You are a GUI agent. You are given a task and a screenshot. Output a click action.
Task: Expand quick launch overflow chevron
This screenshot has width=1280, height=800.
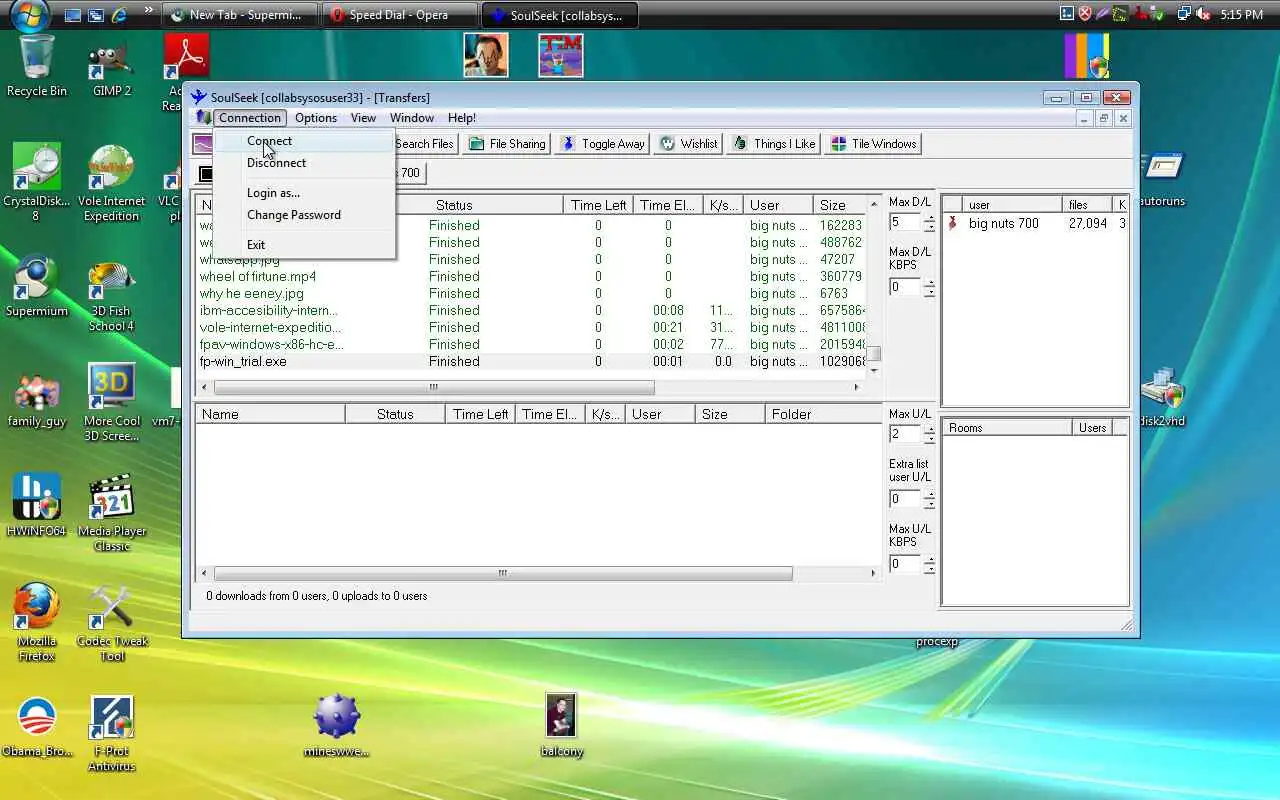click(148, 12)
